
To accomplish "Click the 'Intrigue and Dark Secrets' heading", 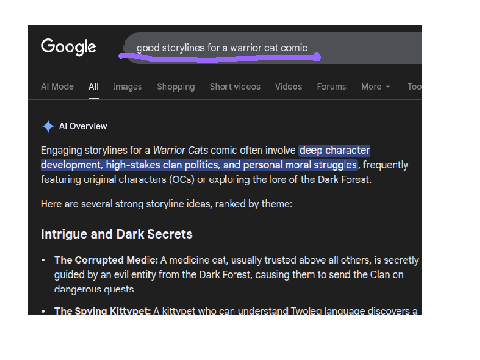I will coord(117,234).
